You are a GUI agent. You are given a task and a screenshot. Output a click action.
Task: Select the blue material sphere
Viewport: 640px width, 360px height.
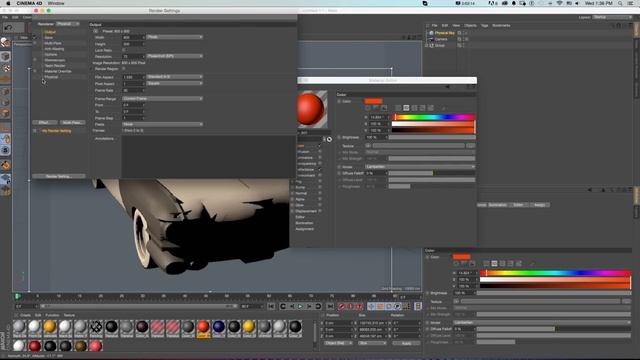click(x=218, y=327)
